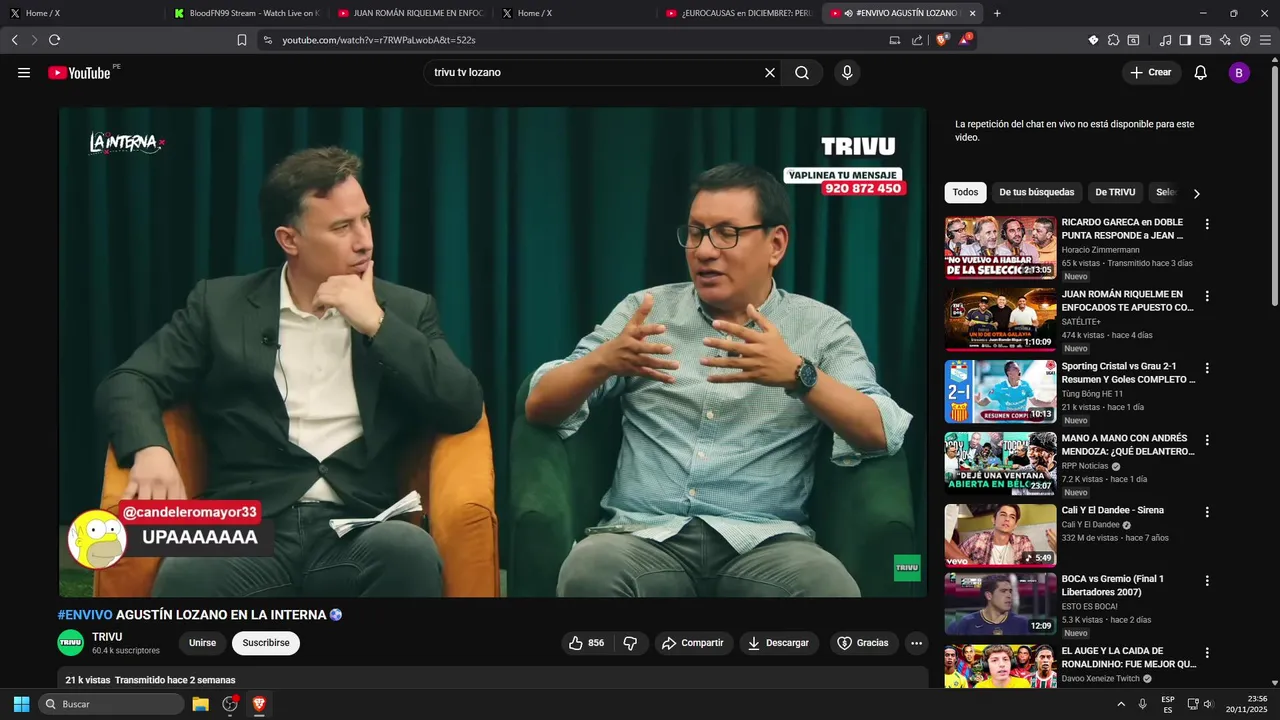Open Leo AI sparkle icon
The width and height of the screenshot is (1280, 720).
tap(1225, 40)
